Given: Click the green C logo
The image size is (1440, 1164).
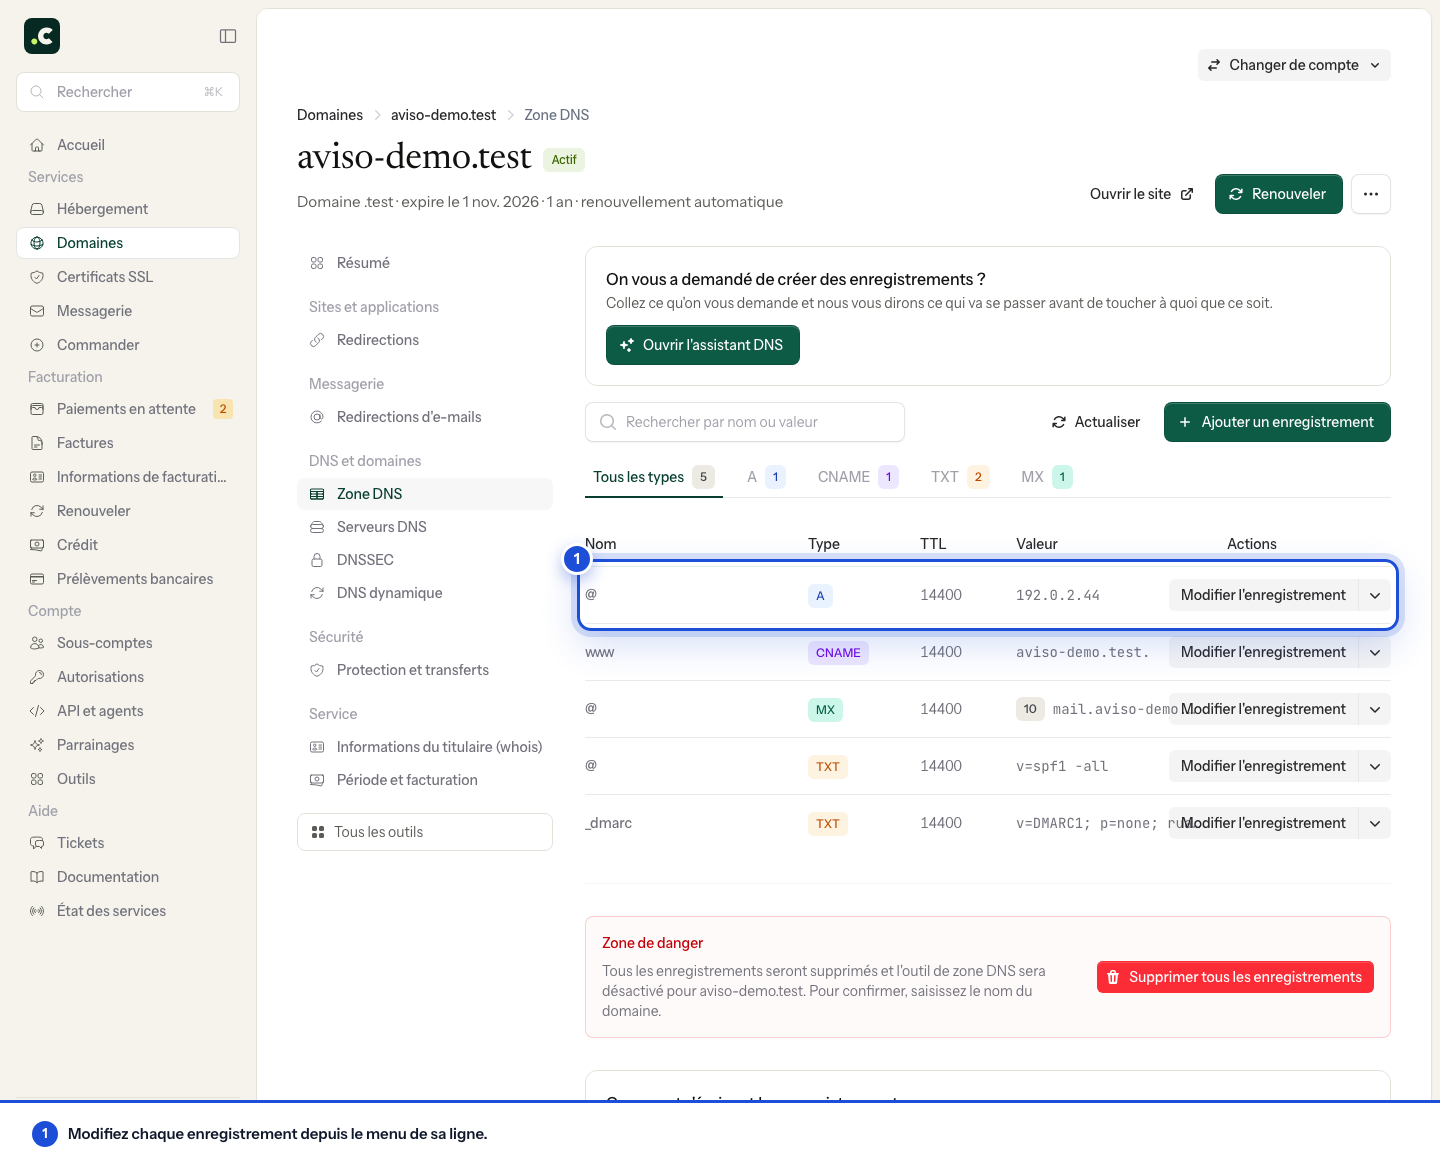Looking at the screenshot, I should coord(42,36).
